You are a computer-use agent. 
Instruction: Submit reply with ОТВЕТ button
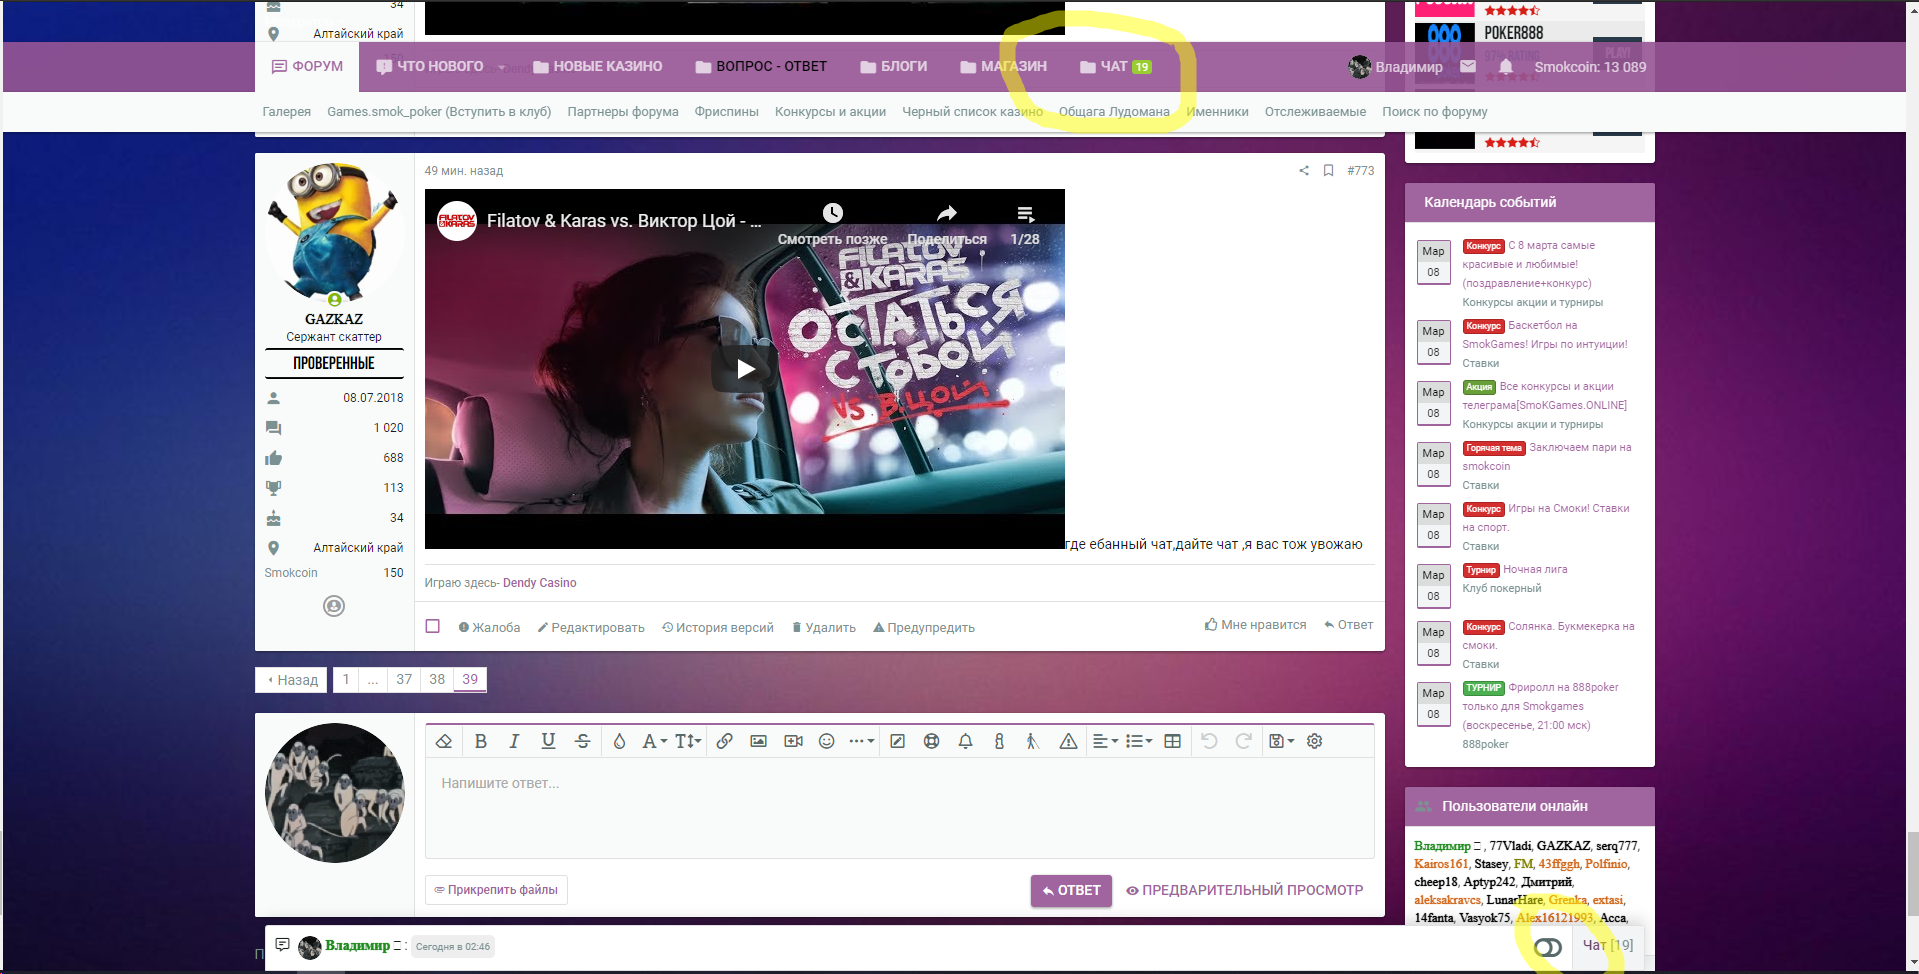(x=1071, y=890)
